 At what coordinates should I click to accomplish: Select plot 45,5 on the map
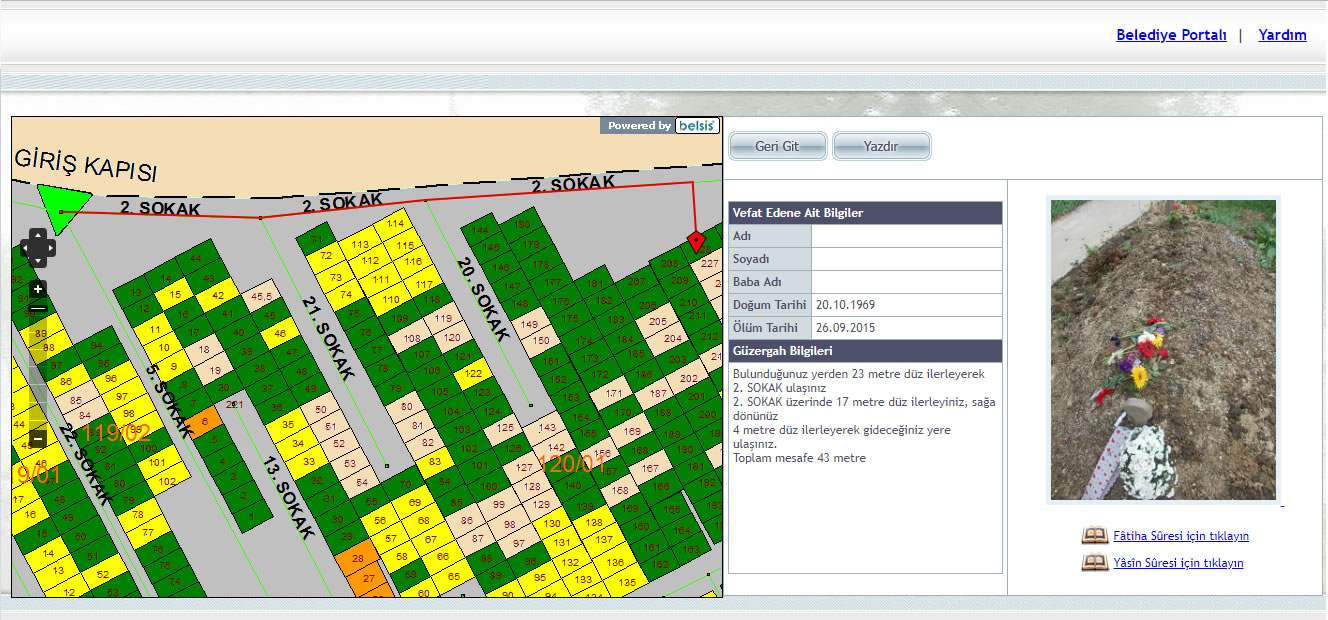tap(262, 297)
